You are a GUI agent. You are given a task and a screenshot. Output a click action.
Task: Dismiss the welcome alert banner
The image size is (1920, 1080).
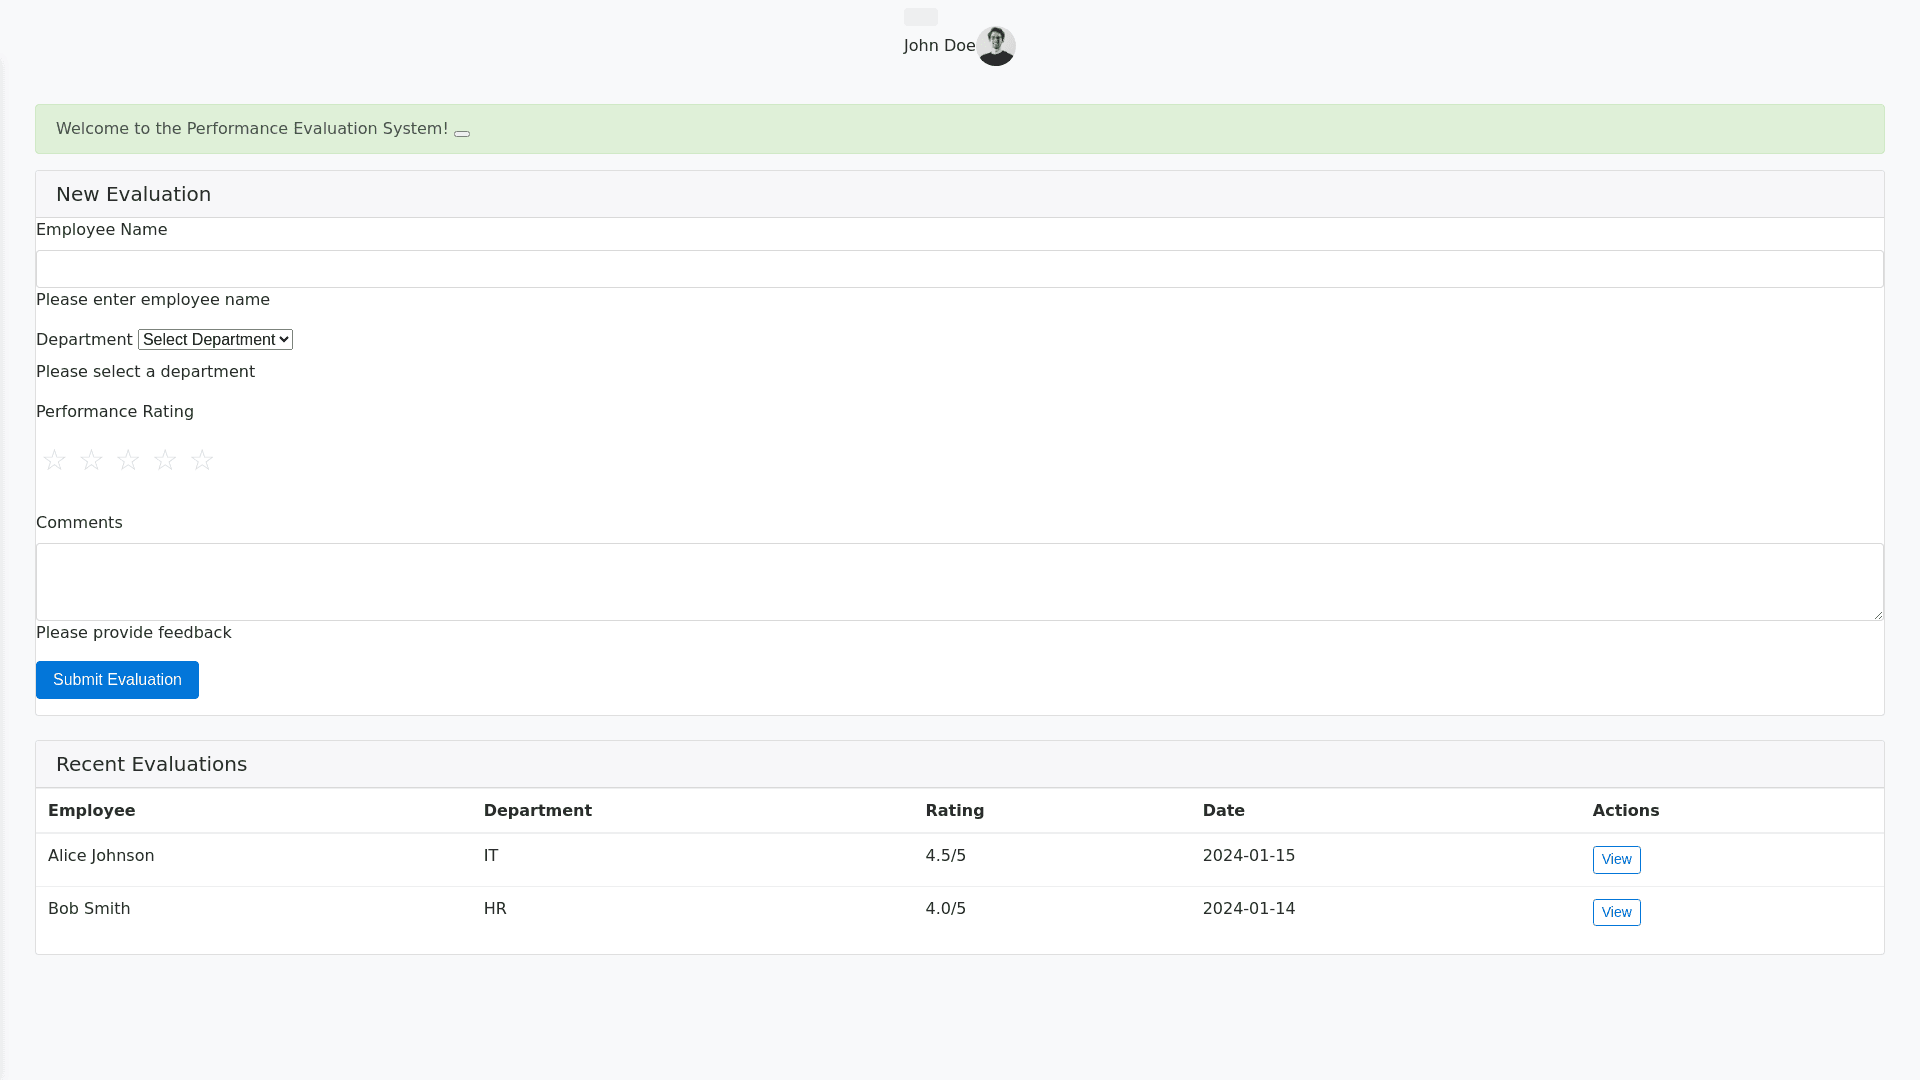[x=462, y=133]
